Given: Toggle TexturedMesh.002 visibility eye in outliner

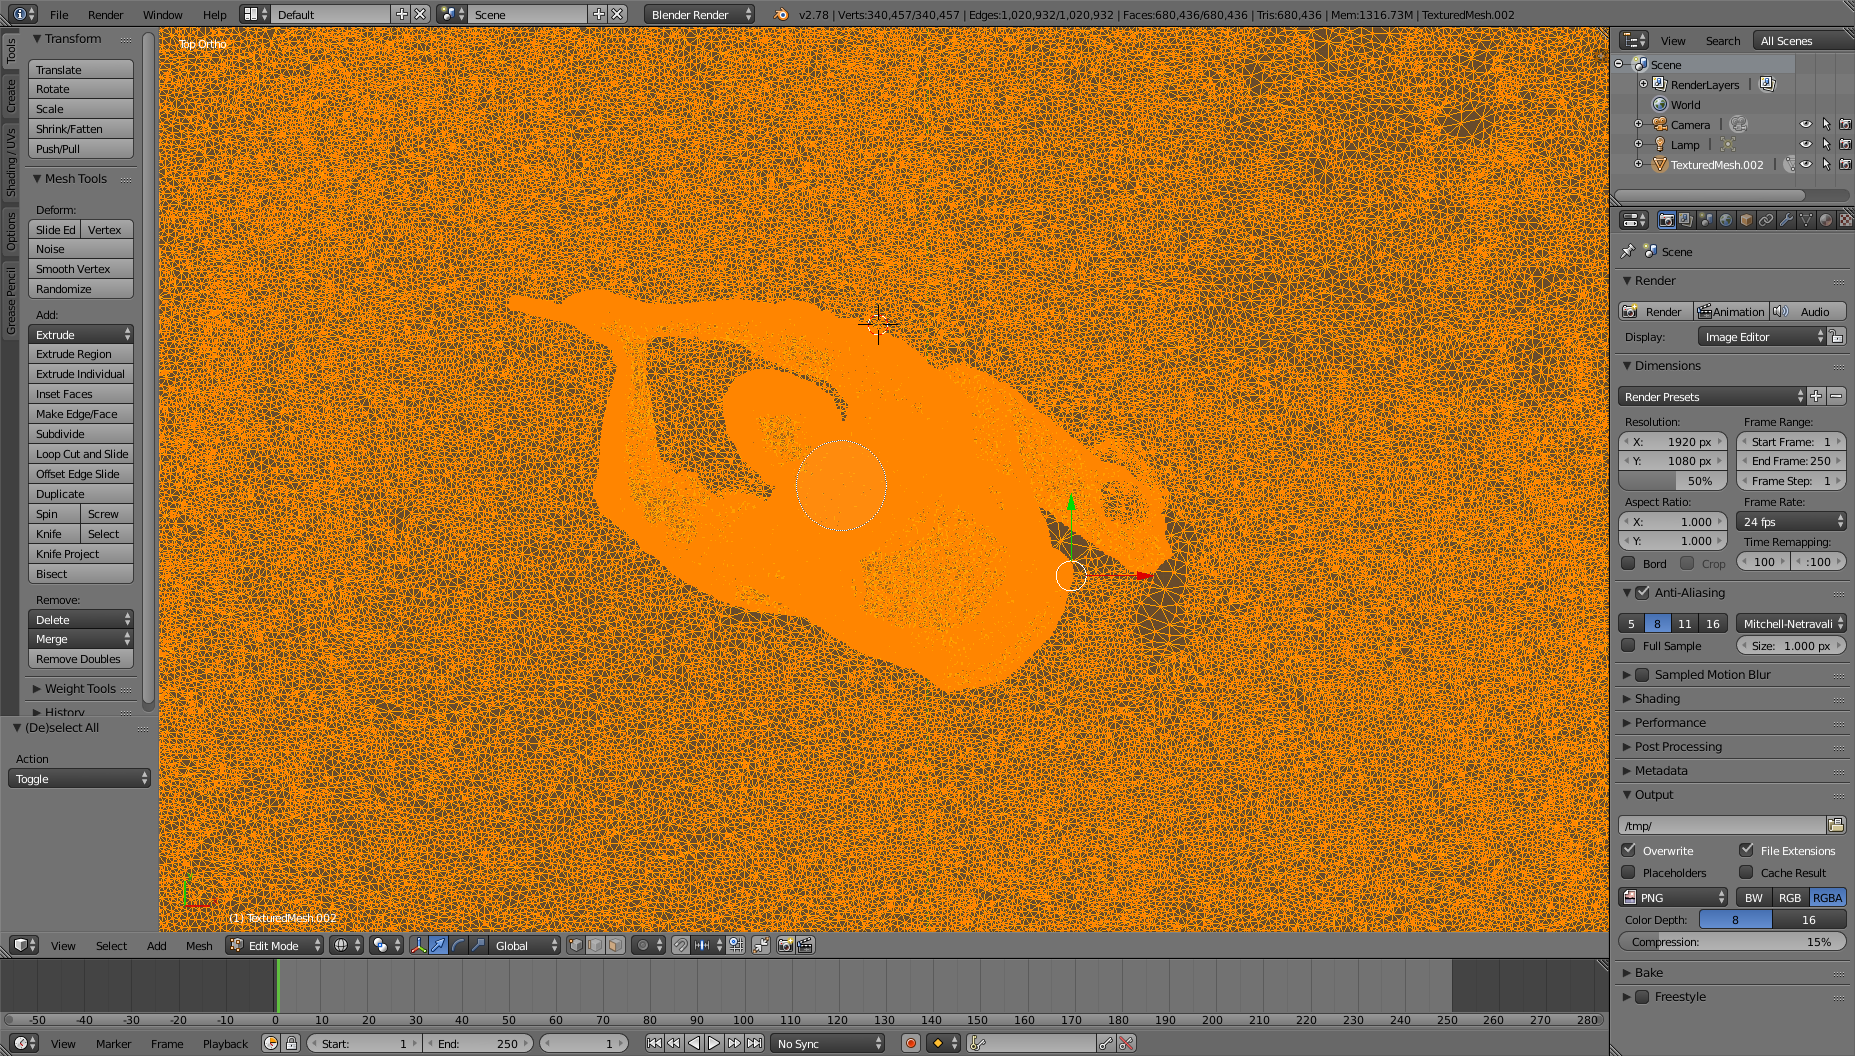Looking at the screenshot, I should [x=1806, y=164].
